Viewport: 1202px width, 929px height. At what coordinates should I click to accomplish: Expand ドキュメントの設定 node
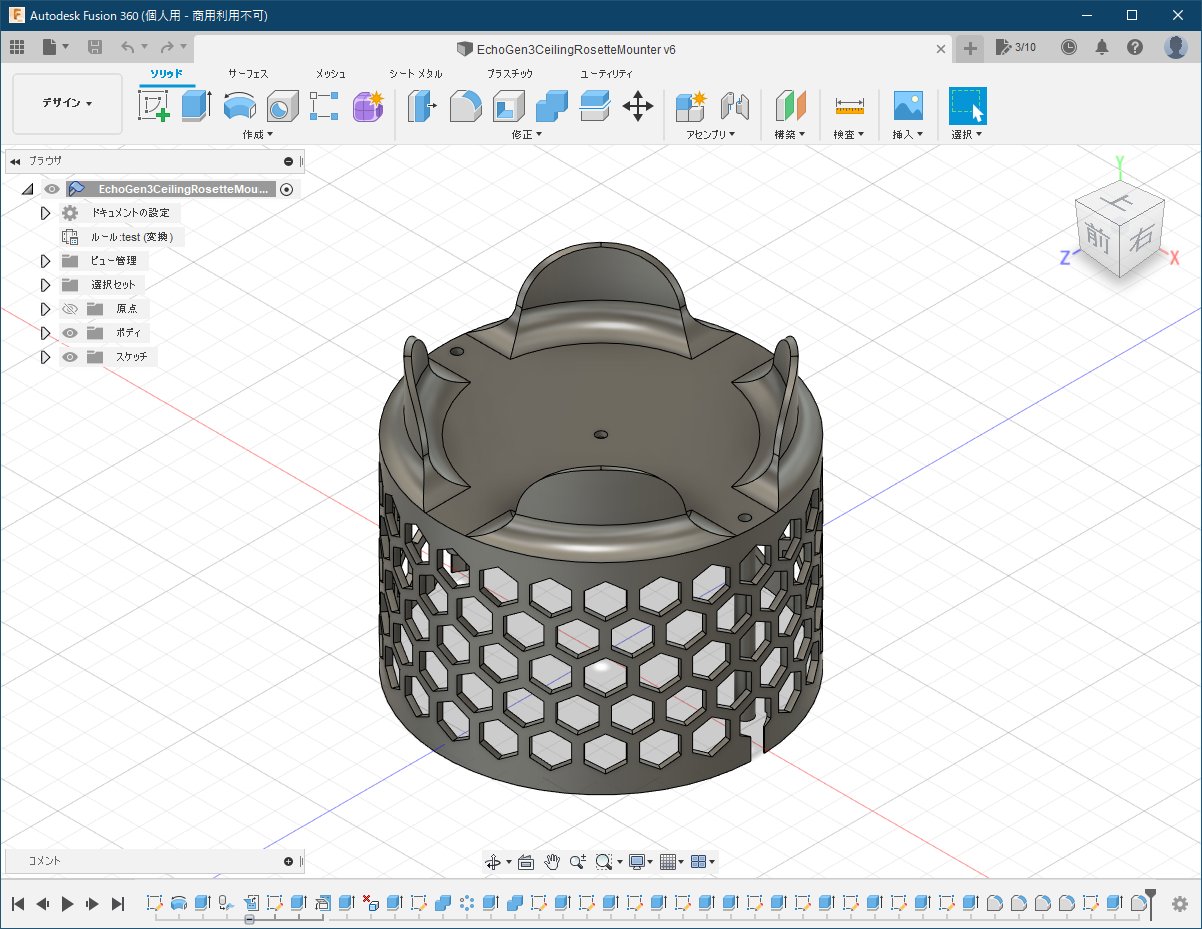[x=45, y=213]
